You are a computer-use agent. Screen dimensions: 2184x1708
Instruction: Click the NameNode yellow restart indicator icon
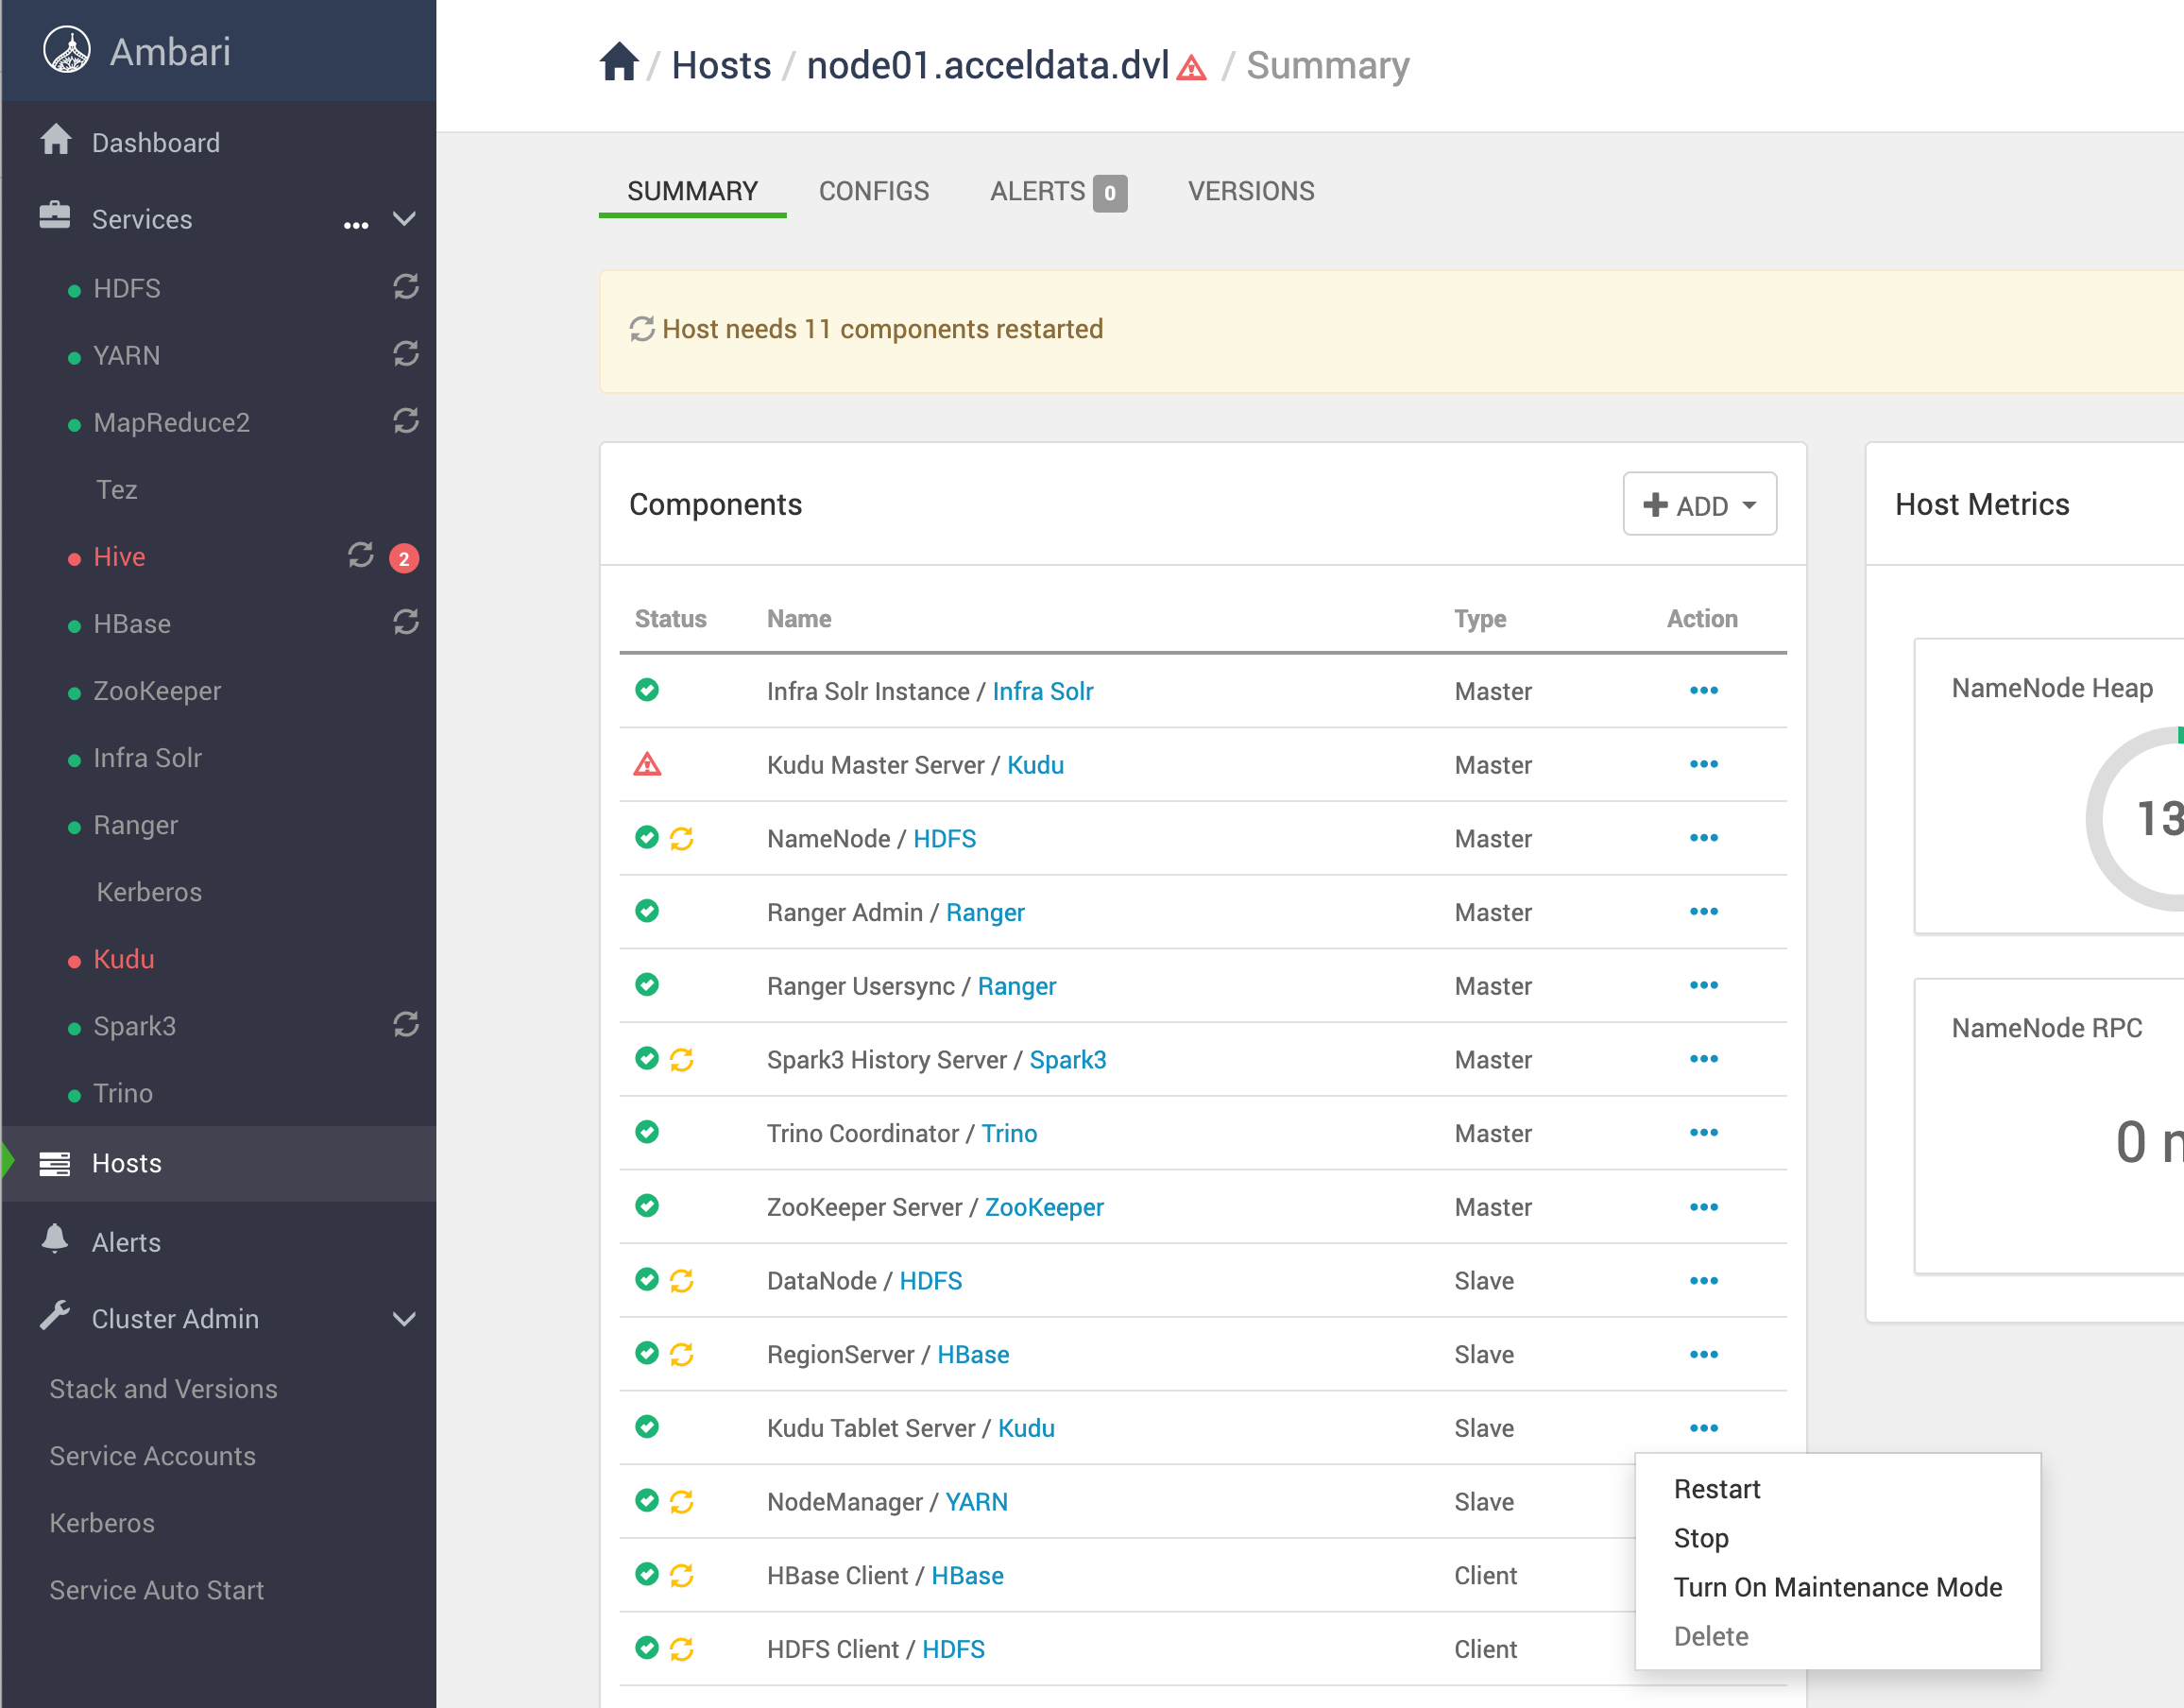[x=682, y=838]
